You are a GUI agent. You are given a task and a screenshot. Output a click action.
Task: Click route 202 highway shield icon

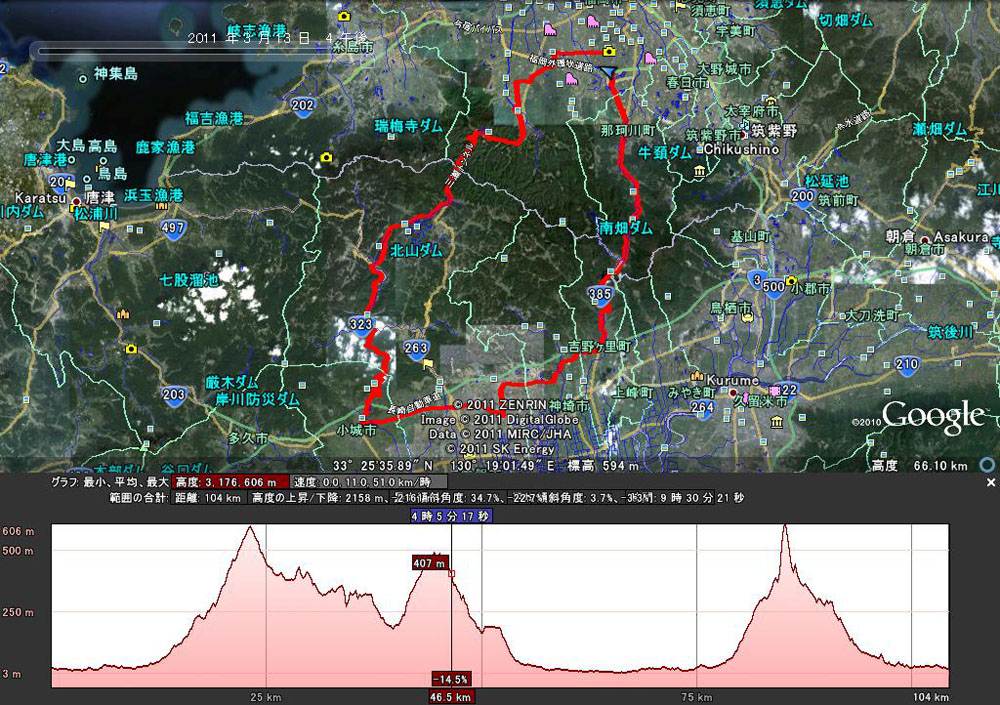click(x=303, y=105)
